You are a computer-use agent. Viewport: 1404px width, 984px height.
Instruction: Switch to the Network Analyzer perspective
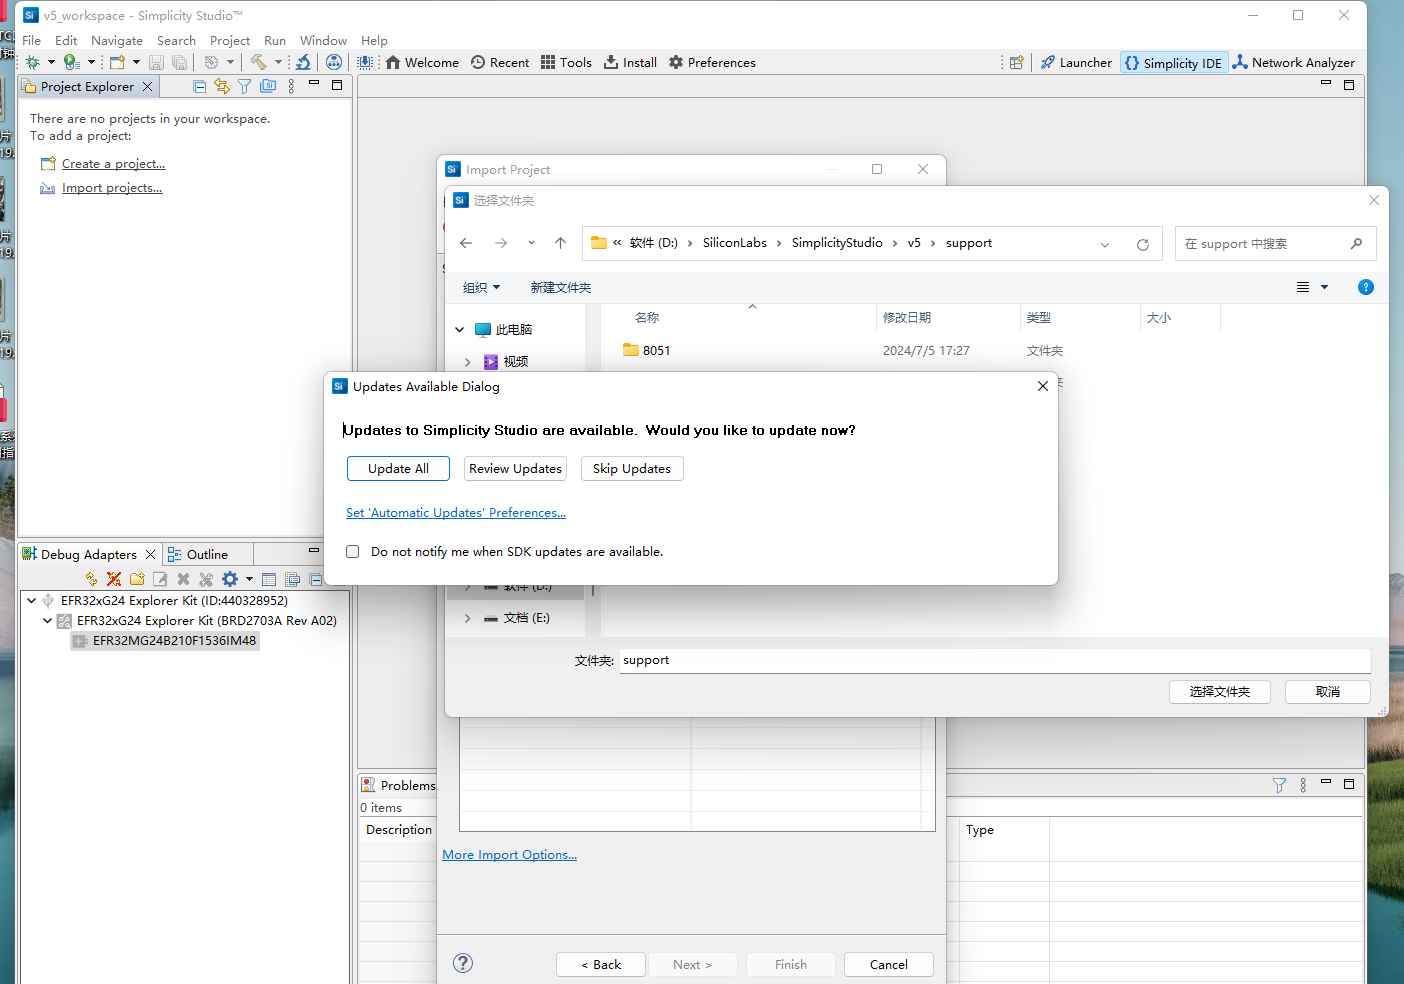point(1294,62)
